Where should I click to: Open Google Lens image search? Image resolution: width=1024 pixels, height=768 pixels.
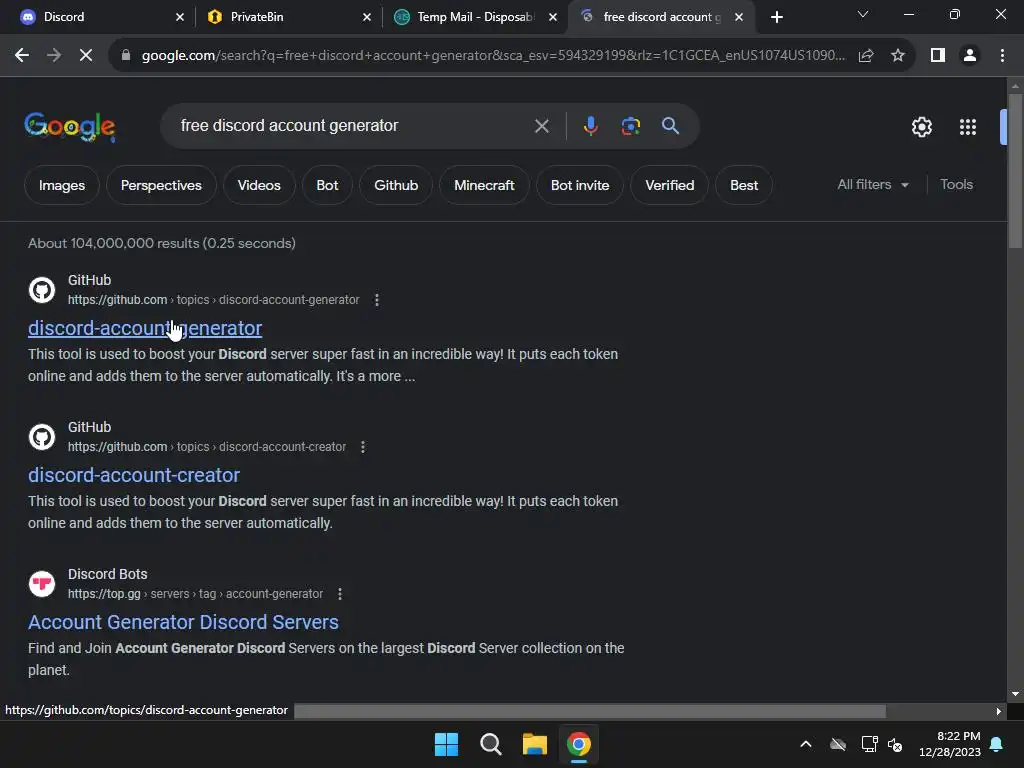click(x=631, y=125)
